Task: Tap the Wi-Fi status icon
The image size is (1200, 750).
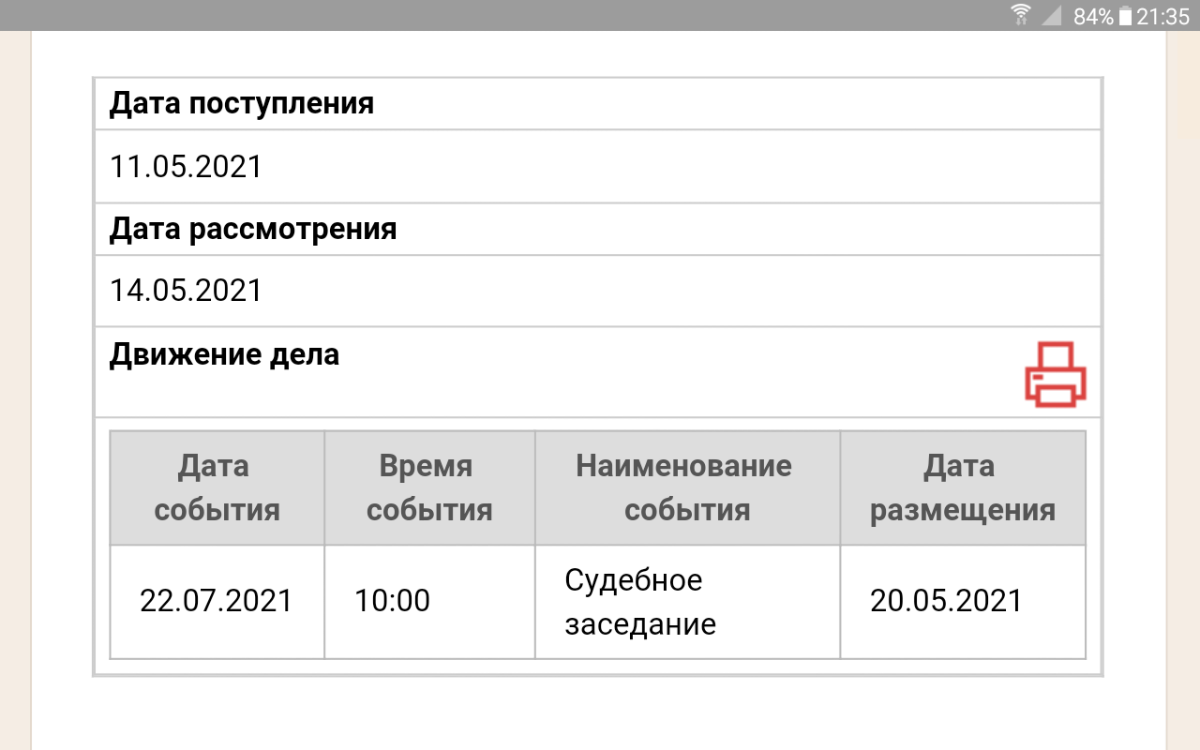Action: click(1021, 15)
